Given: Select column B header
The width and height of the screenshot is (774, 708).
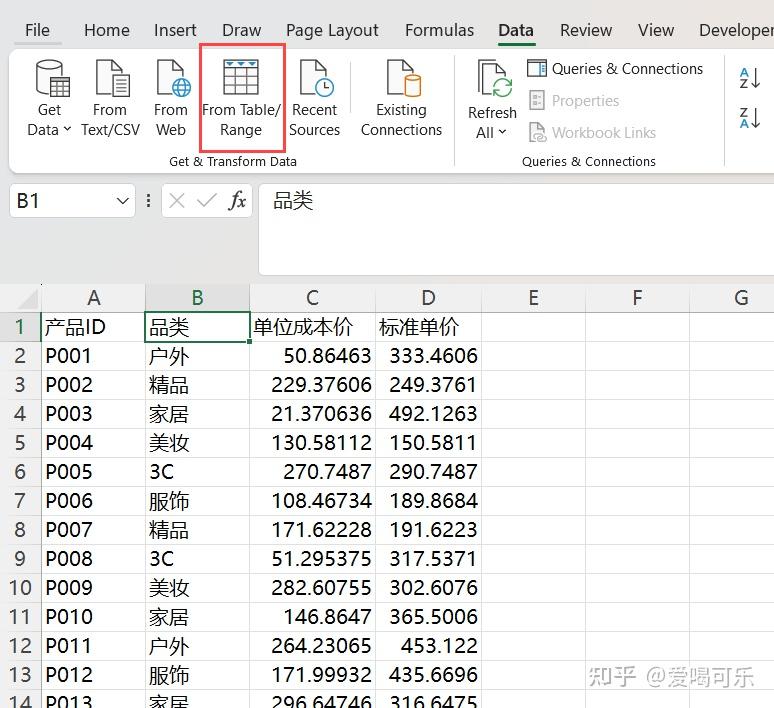Looking at the screenshot, I should click(x=197, y=298).
